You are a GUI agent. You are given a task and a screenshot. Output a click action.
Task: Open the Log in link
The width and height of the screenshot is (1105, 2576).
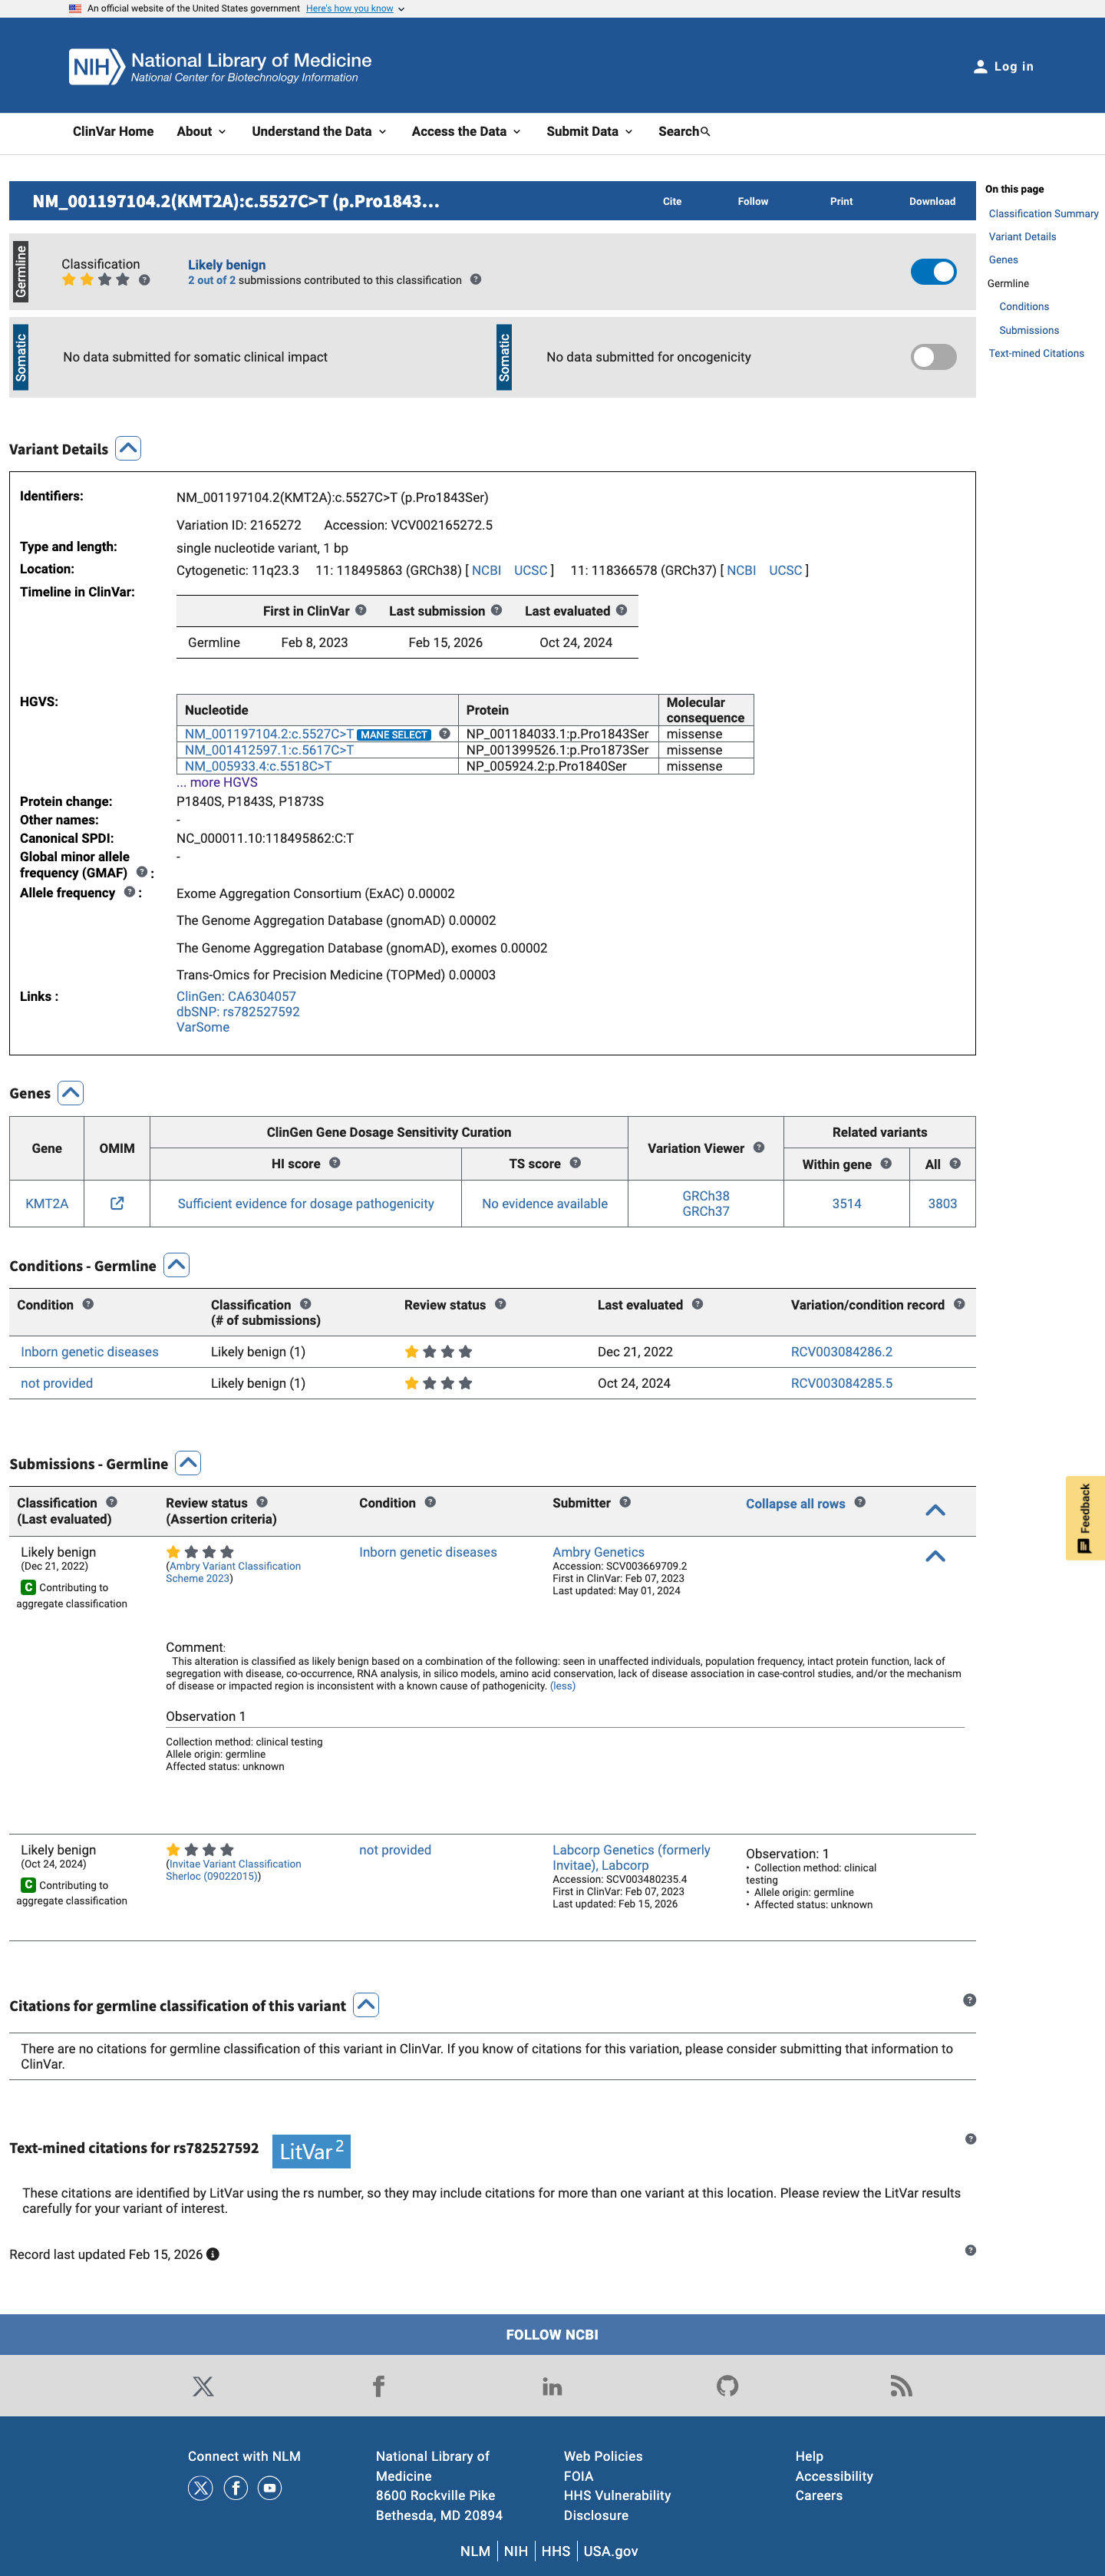pos(1003,66)
